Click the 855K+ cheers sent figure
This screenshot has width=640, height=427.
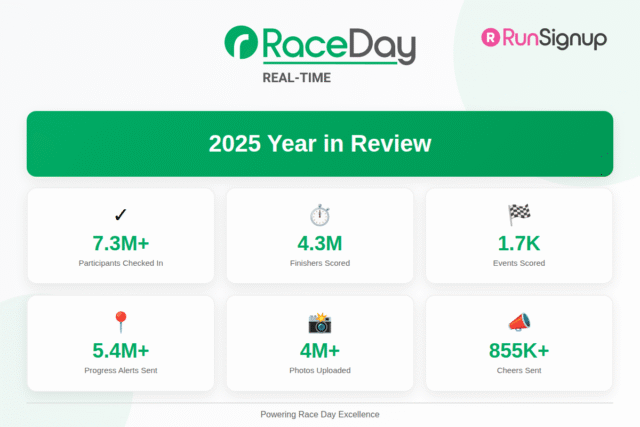coord(519,350)
